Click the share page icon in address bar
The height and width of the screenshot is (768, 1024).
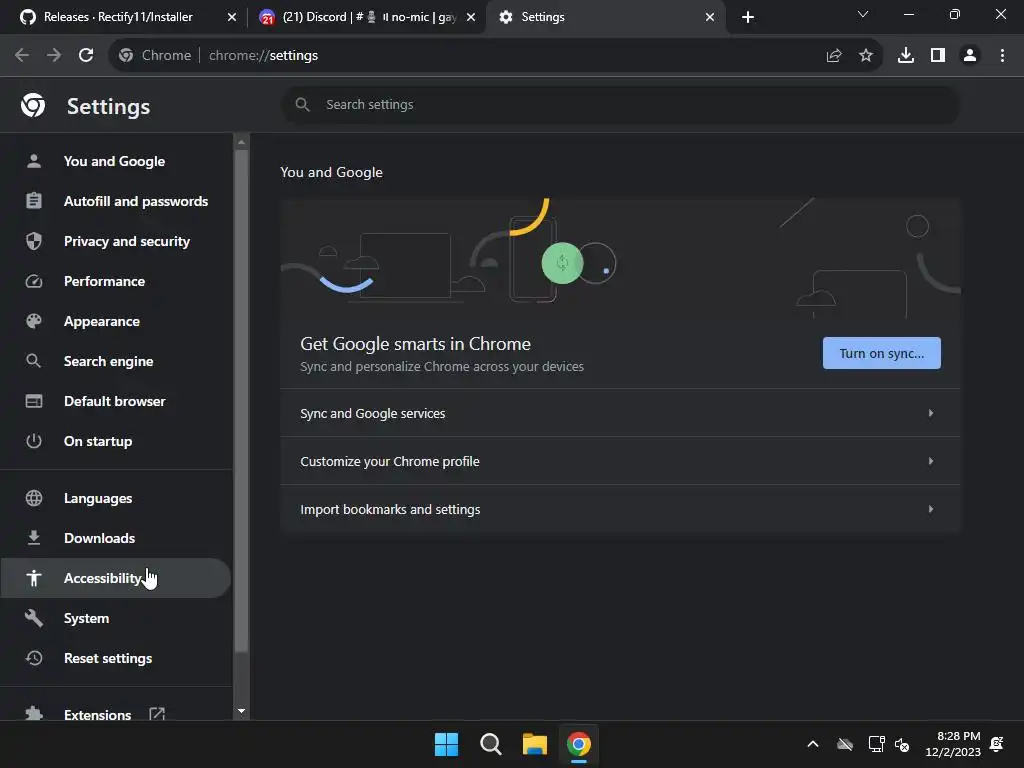coord(834,56)
